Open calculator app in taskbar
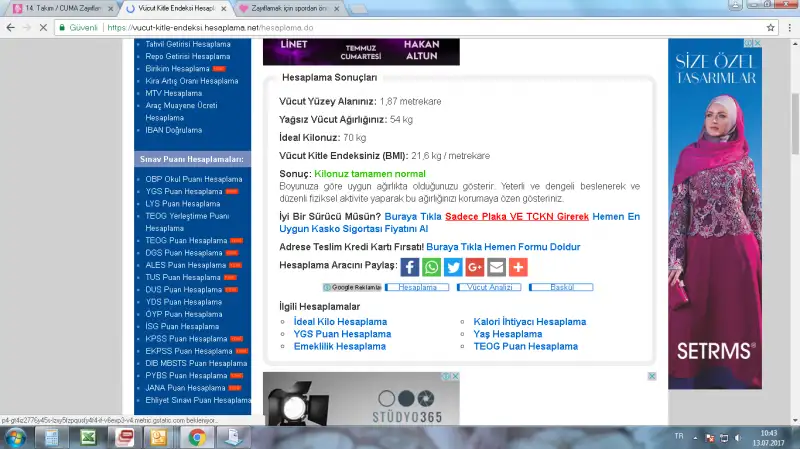800x449 pixels. pos(52,438)
